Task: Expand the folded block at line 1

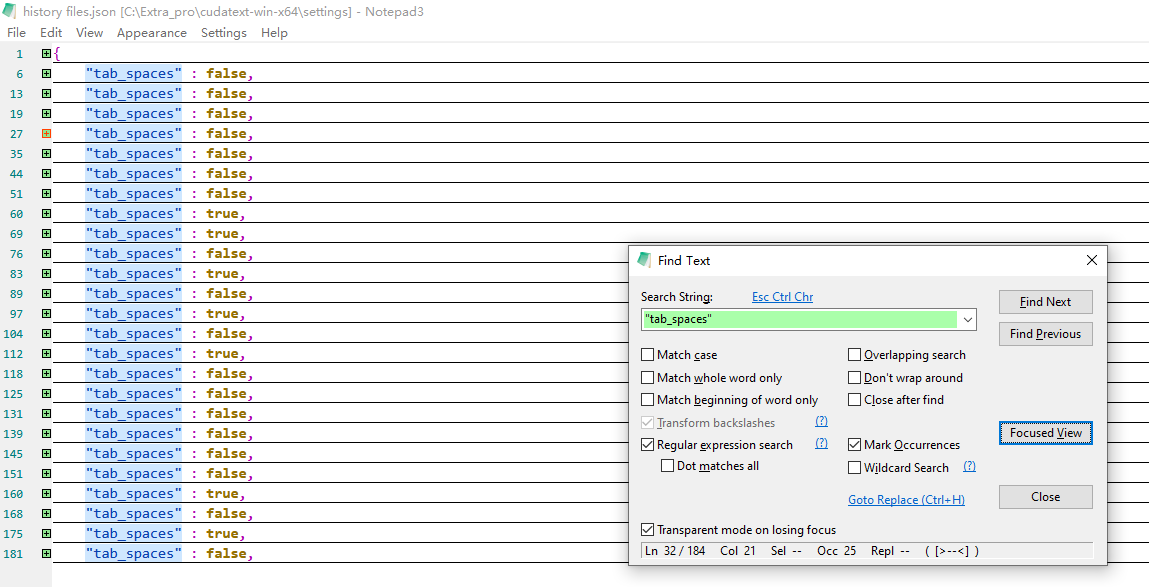Action: pos(46,54)
